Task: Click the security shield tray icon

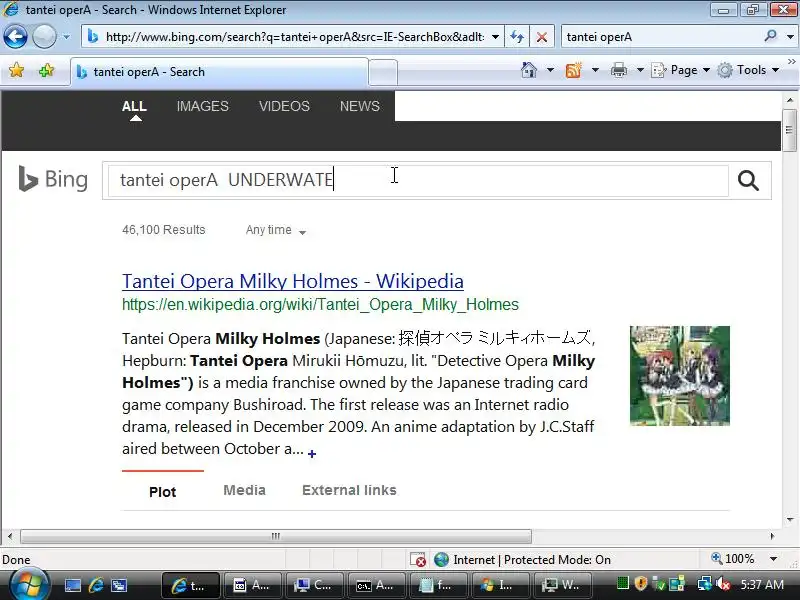Action: pyautogui.click(x=641, y=584)
